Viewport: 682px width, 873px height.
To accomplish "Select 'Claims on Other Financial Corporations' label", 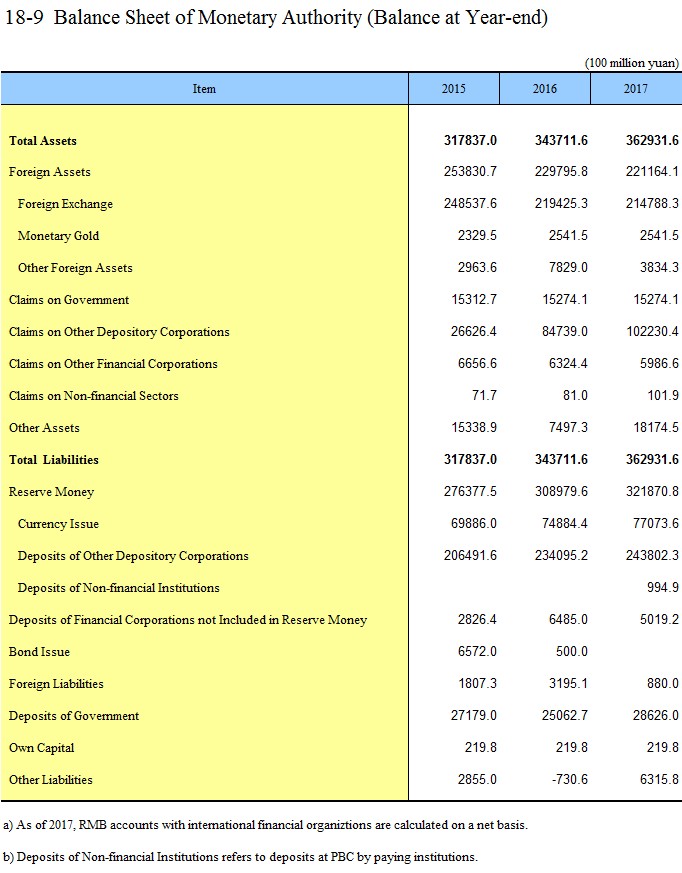I will pyautogui.click(x=113, y=364).
